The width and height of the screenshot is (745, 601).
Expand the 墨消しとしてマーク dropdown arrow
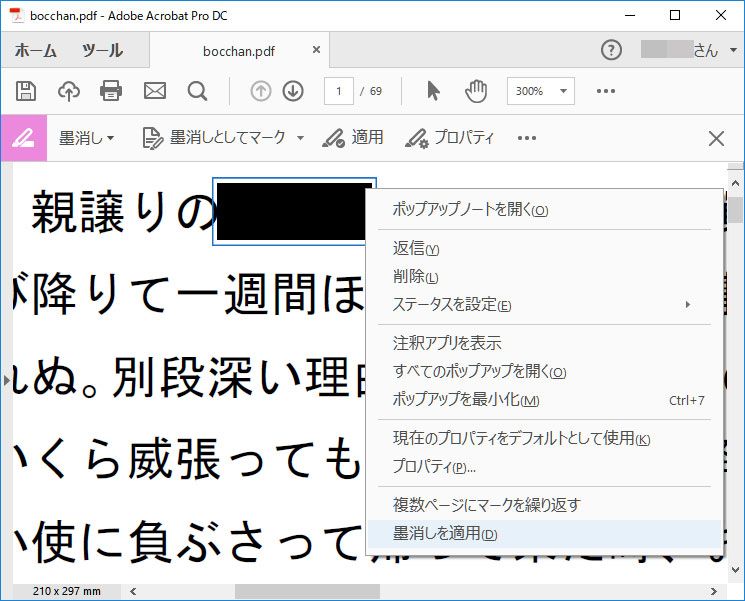click(300, 138)
